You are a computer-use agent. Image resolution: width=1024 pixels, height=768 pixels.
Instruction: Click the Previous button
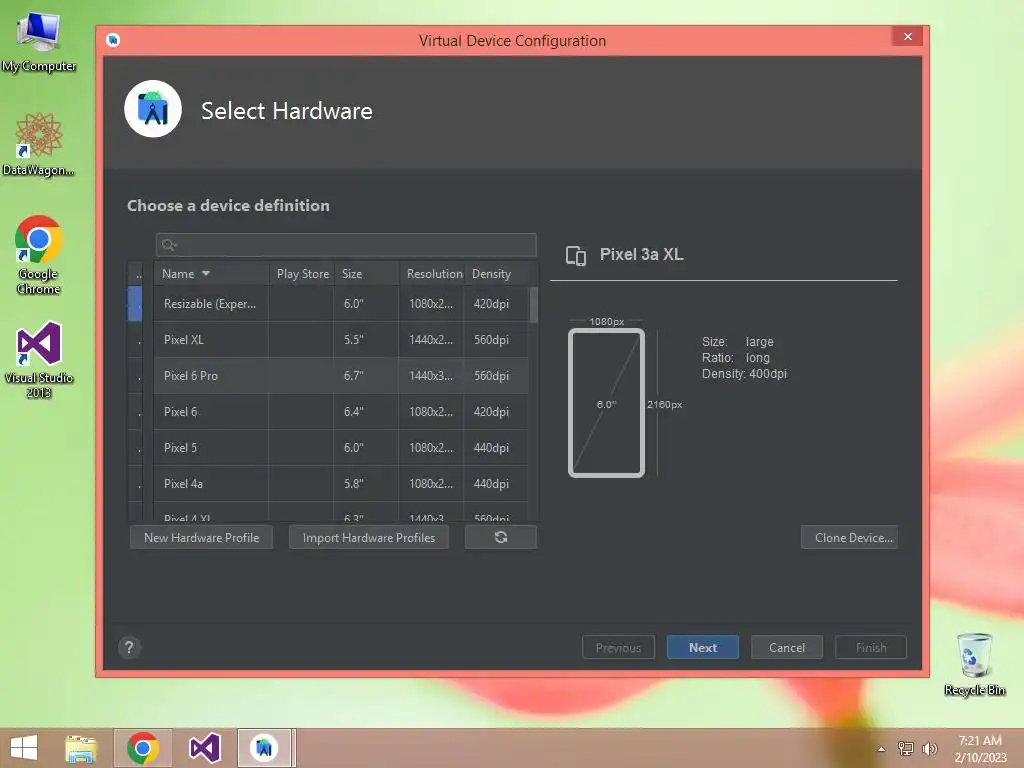(618, 647)
